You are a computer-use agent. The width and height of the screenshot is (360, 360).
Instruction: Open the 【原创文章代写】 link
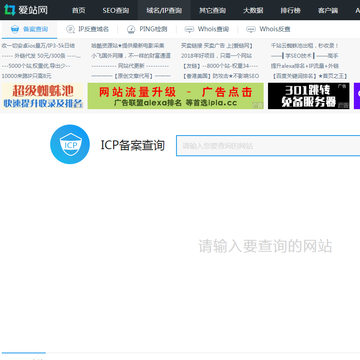click(x=131, y=76)
